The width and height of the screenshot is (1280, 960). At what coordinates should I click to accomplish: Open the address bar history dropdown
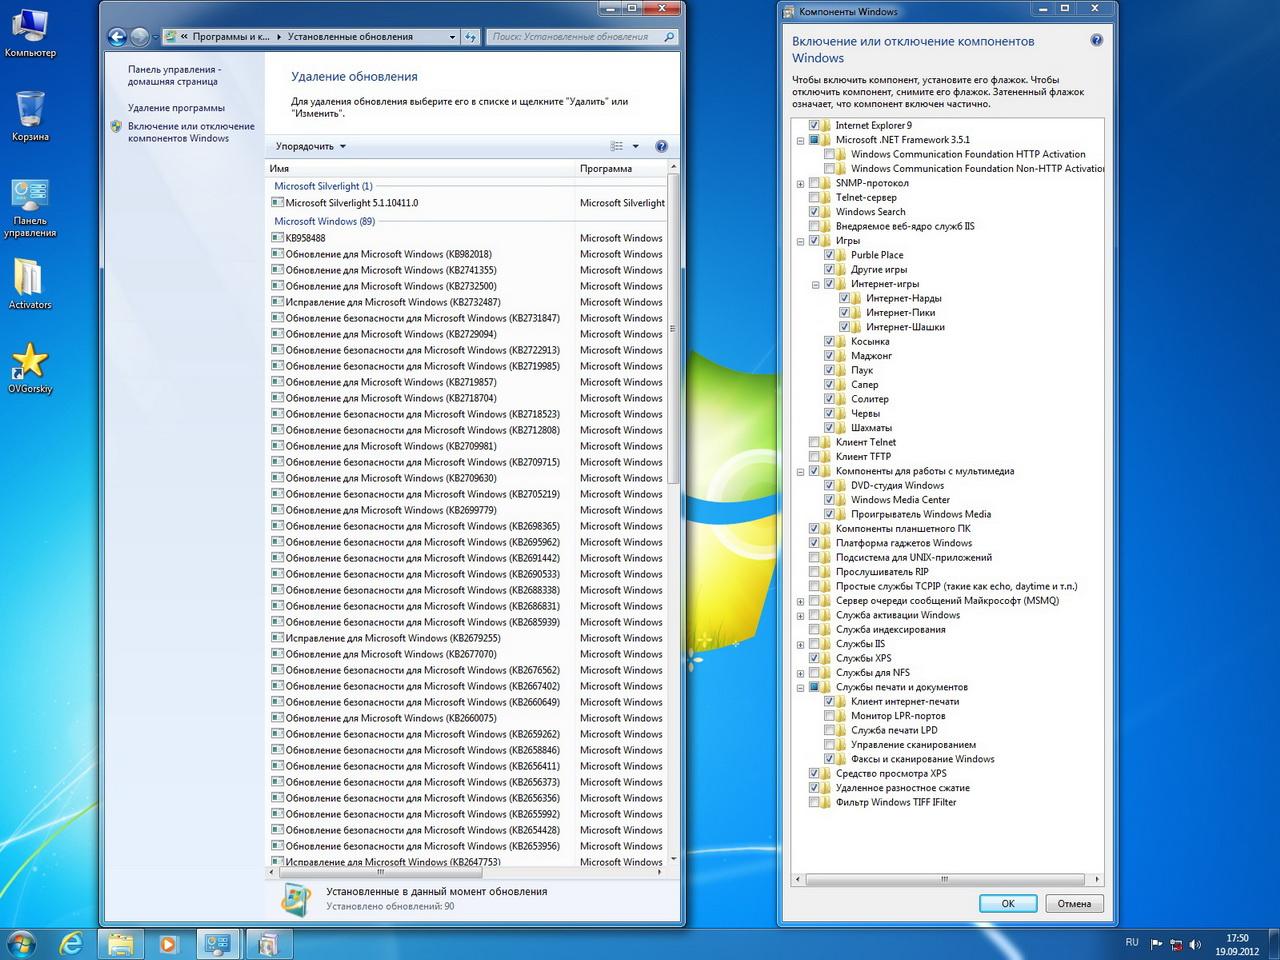(x=452, y=37)
